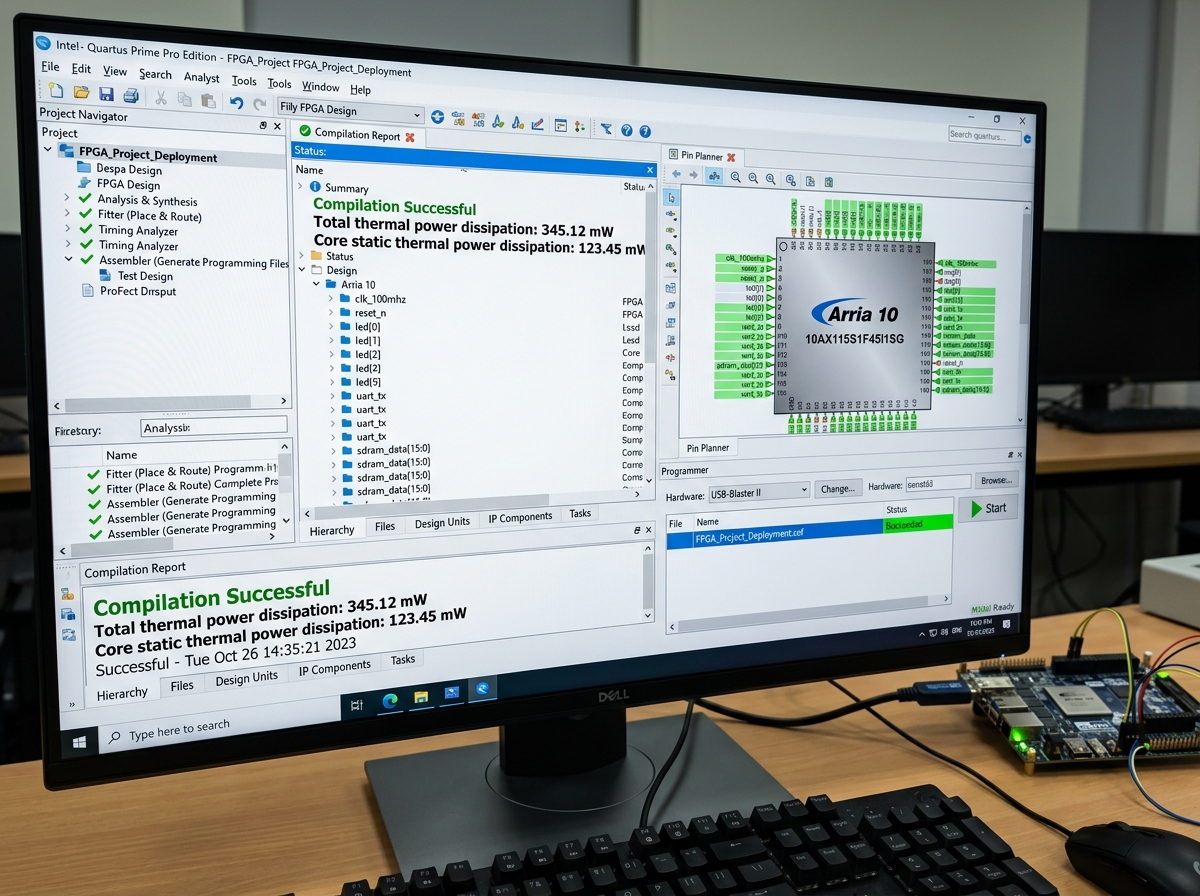Close the Project Navigator panel with its X
This screenshot has height=896, width=1200.
277,125
